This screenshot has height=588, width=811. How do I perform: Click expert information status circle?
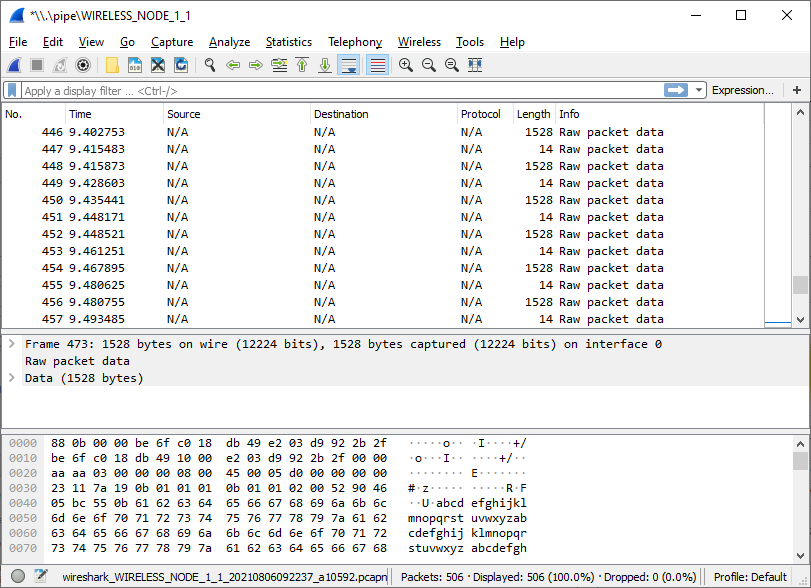click(18, 576)
